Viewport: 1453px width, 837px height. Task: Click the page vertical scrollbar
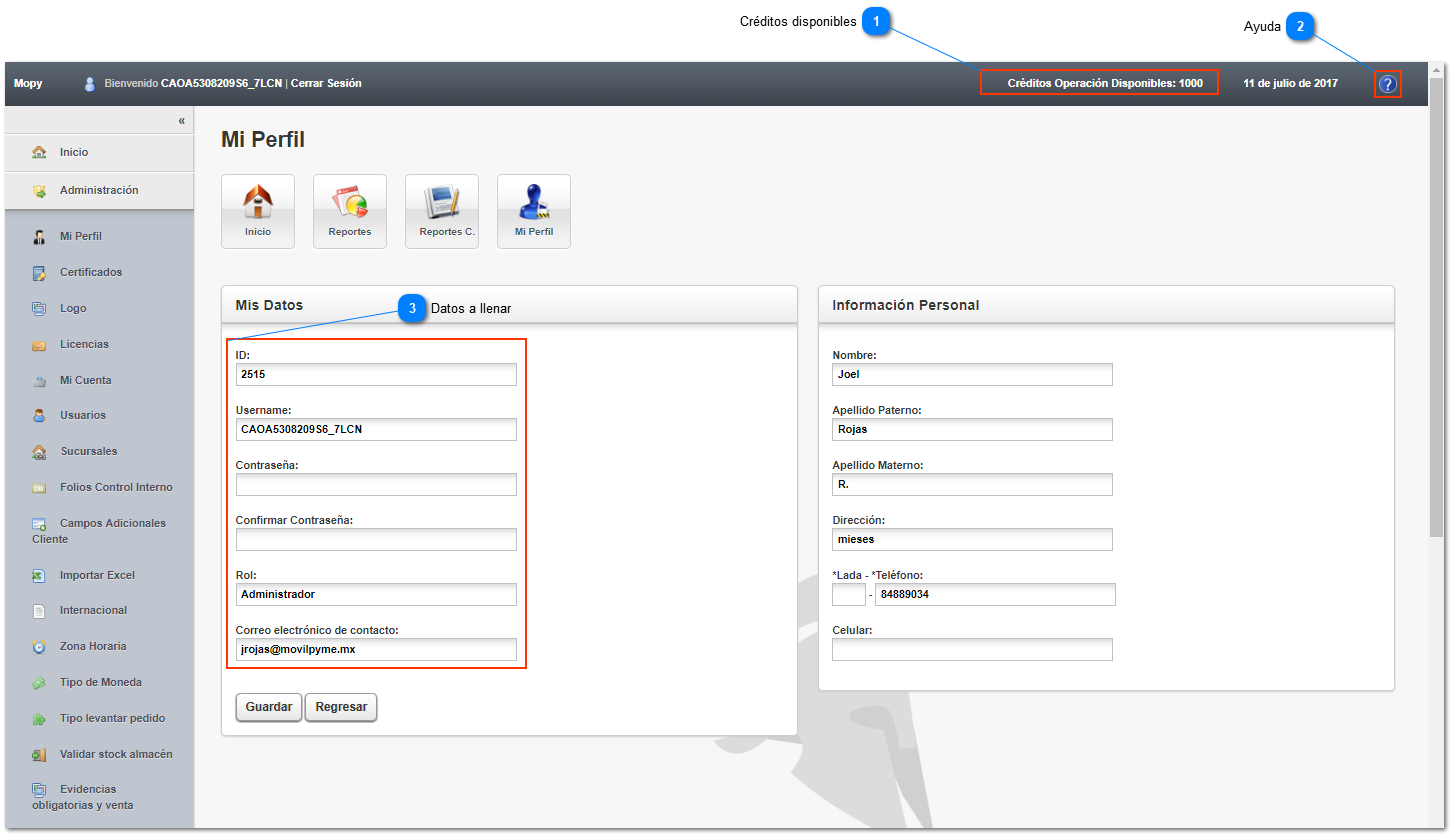(x=1437, y=310)
